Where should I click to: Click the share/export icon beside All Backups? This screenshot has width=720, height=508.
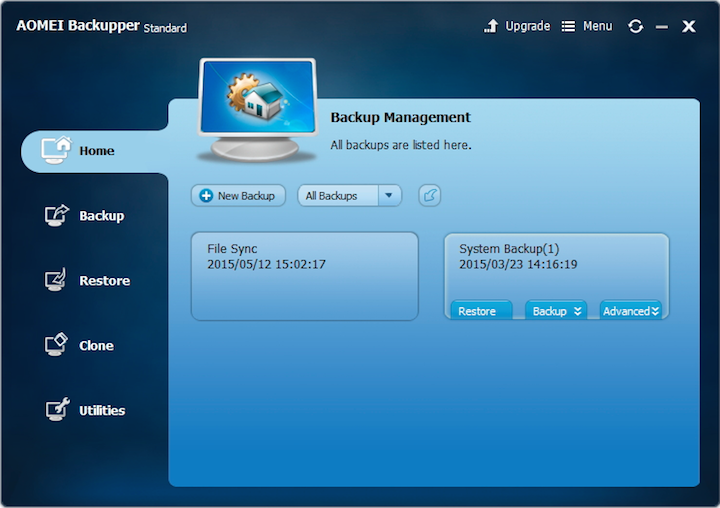point(429,196)
